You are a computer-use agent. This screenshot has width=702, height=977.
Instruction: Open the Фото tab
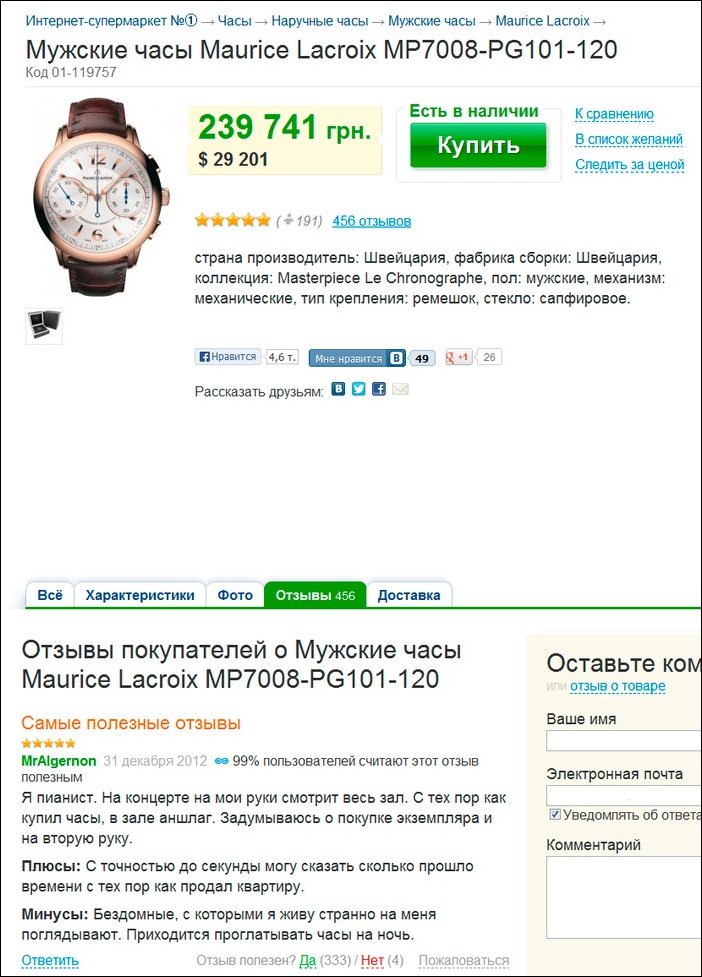(x=235, y=595)
